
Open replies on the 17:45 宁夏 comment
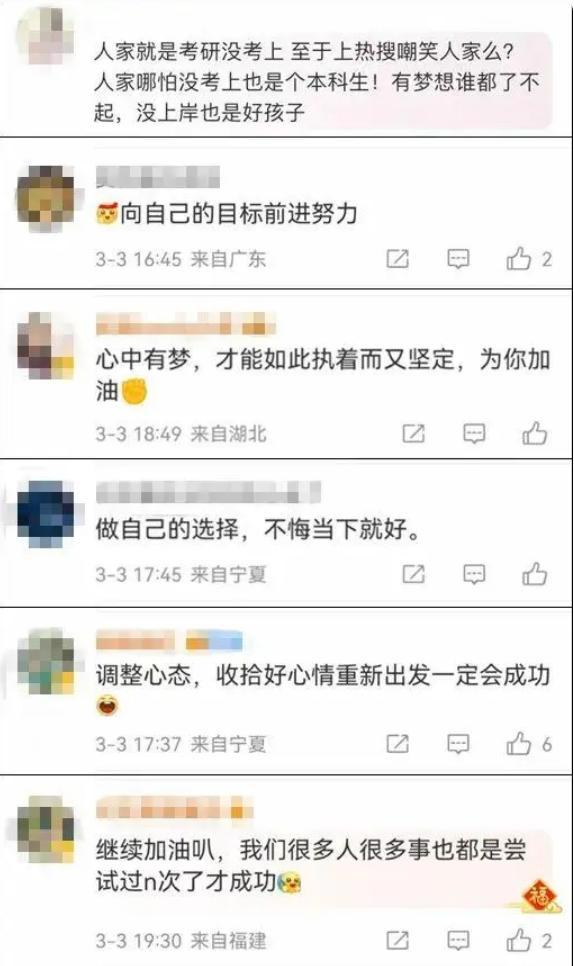point(474,574)
